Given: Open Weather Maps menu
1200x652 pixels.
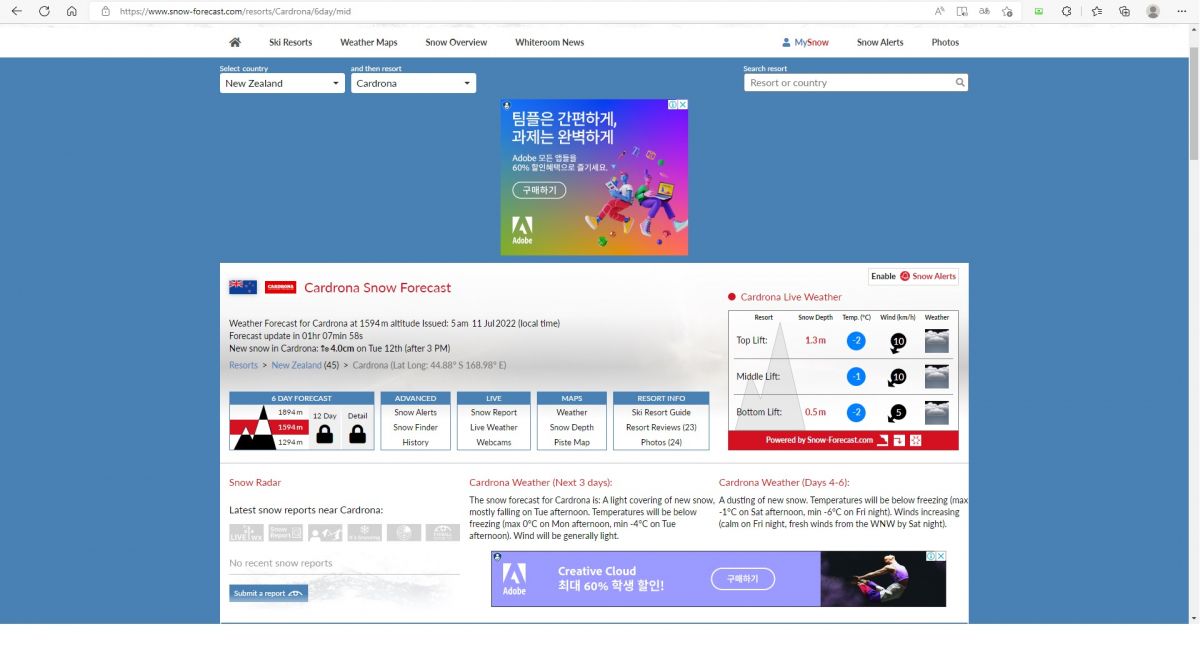Looking at the screenshot, I should point(369,42).
